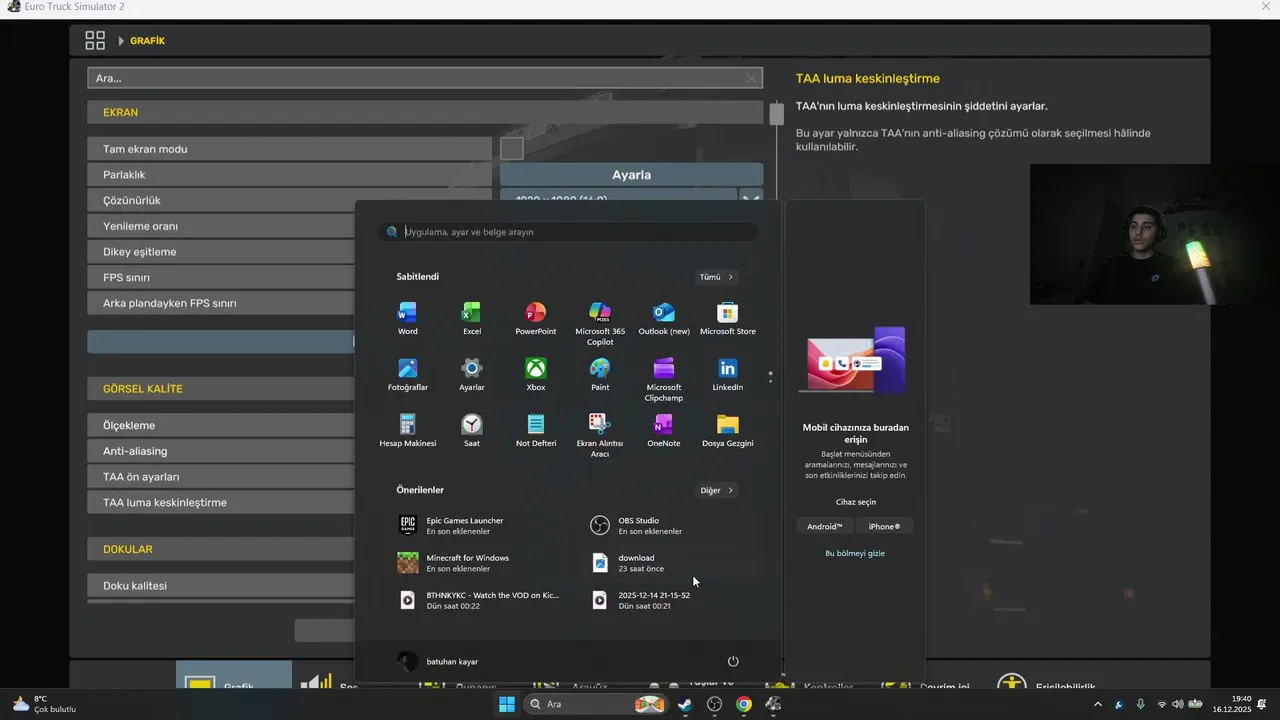Select the Anti-aliasing setting row
1280x720 pixels.
pyautogui.click(x=221, y=451)
